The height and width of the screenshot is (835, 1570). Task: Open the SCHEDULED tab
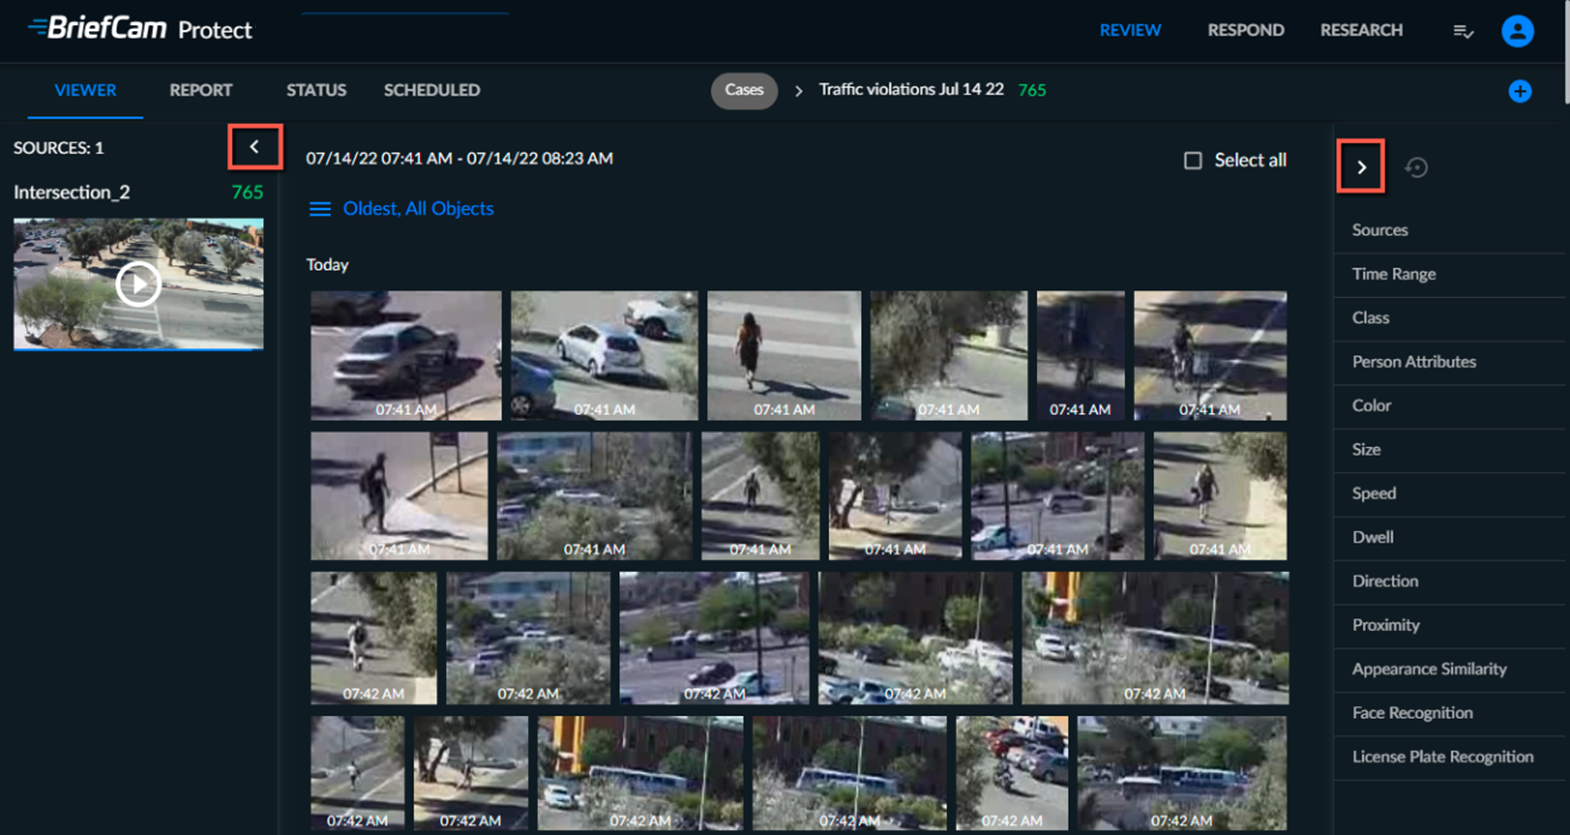pos(432,90)
